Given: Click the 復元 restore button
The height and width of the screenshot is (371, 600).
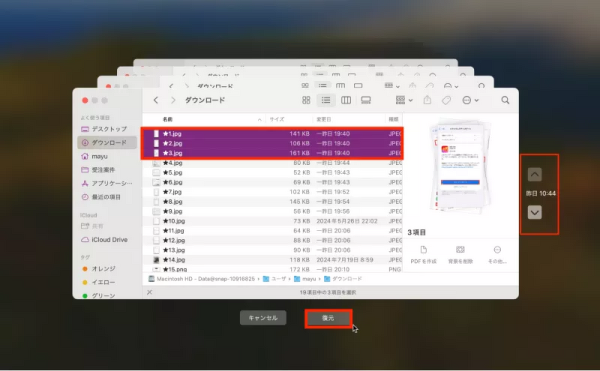Looking at the screenshot, I should pyautogui.click(x=328, y=318).
